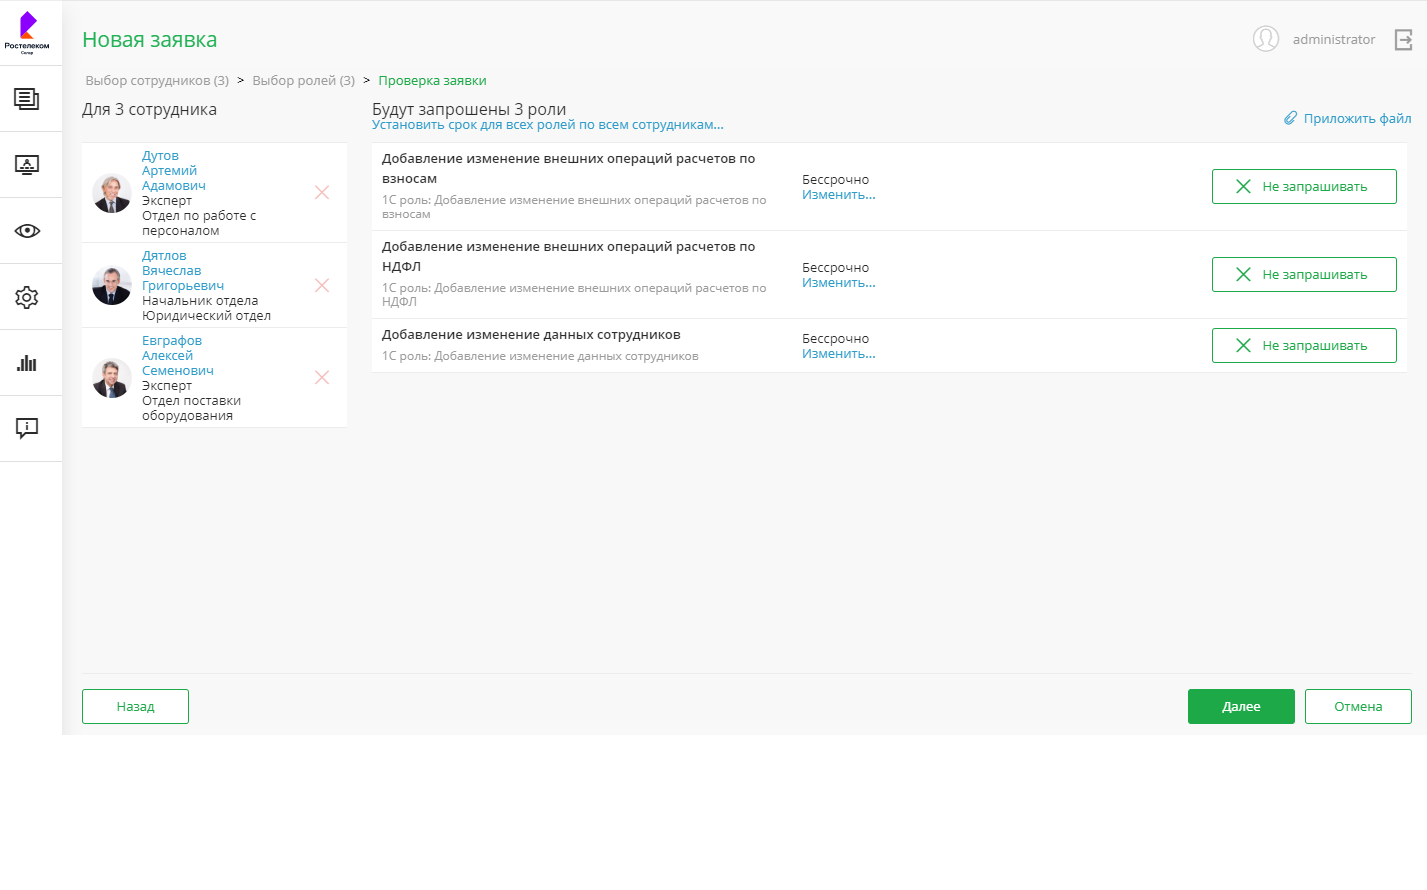Open the requests list sidebar icon
This screenshot has width=1427, height=890.
pos(27,99)
